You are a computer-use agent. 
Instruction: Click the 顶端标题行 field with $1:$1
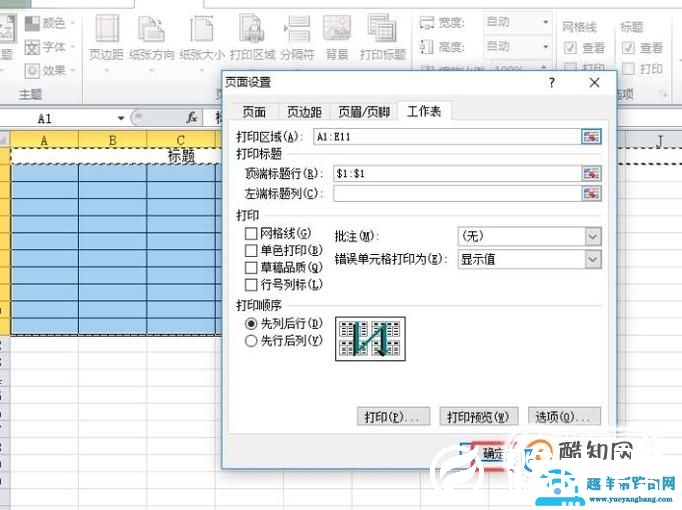click(457, 173)
